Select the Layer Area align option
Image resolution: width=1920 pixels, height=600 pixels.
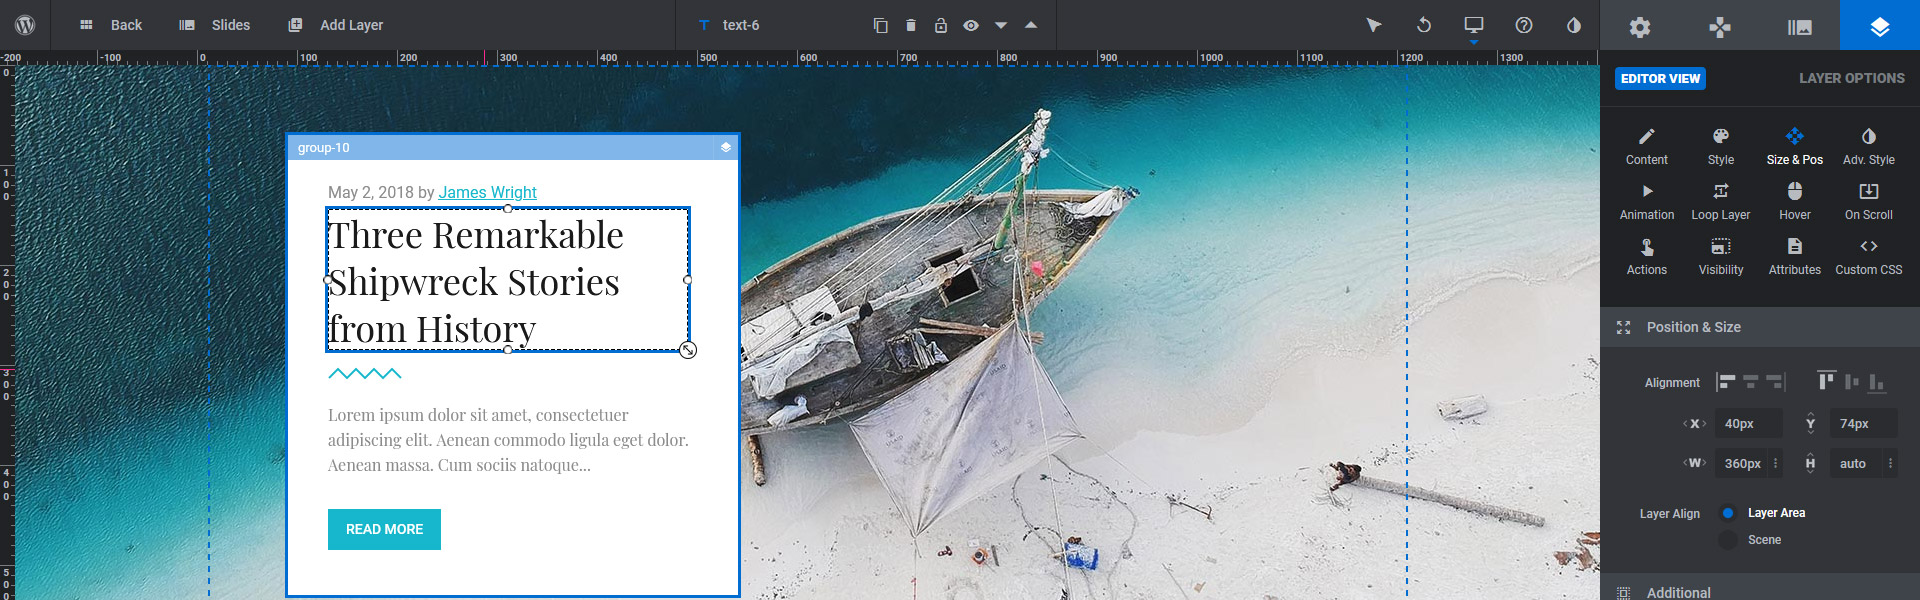point(1764,513)
